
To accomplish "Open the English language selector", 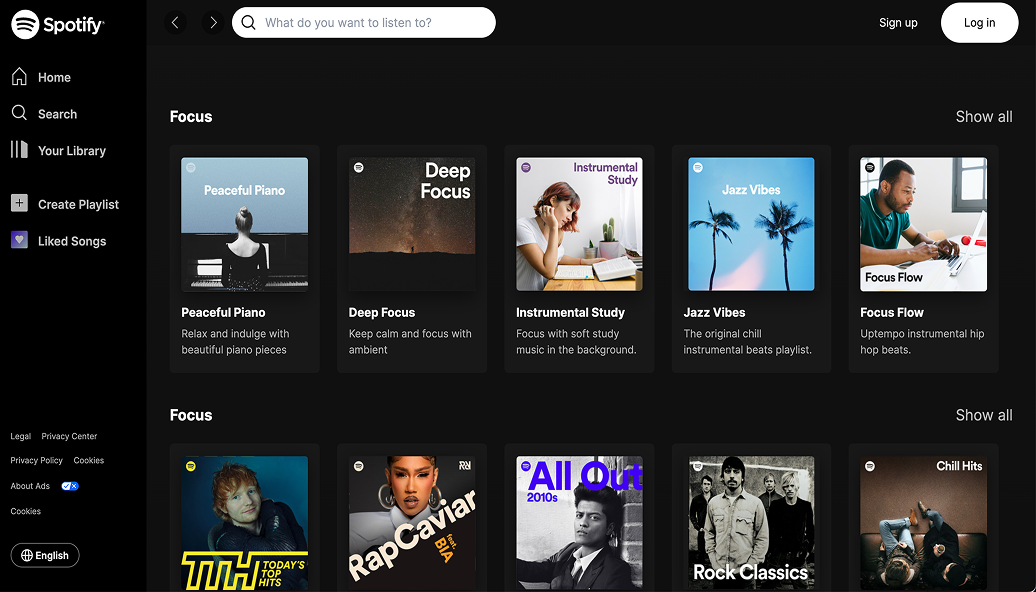I will 45,555.
